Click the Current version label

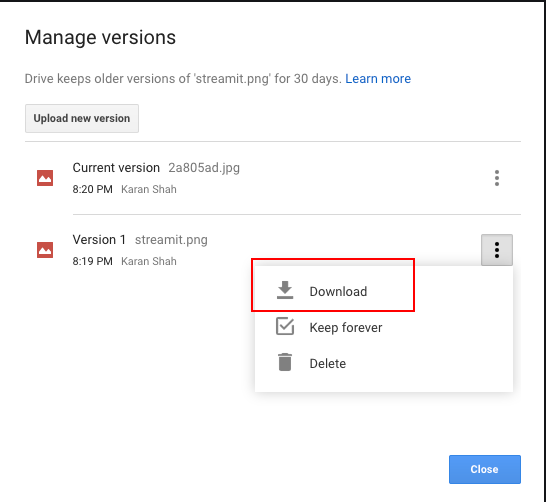coord(116,168)
